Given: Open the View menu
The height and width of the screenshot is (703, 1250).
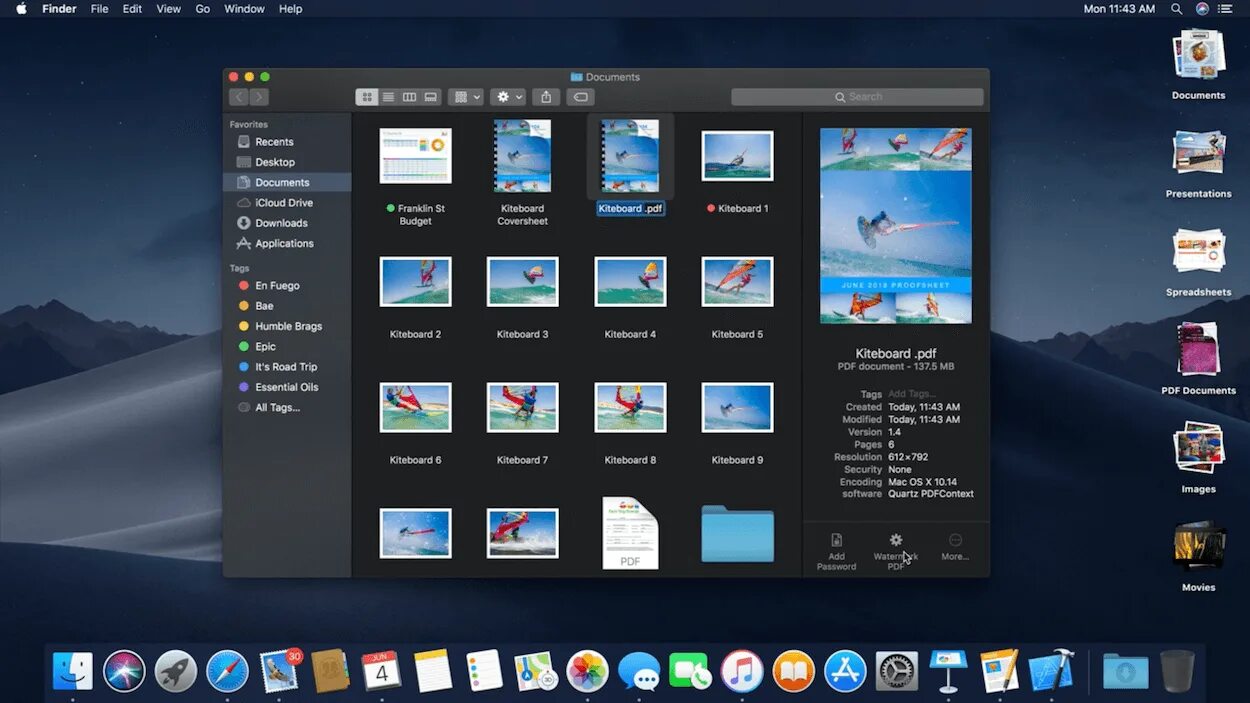Looking at the screenshot, I should (169, 9).
